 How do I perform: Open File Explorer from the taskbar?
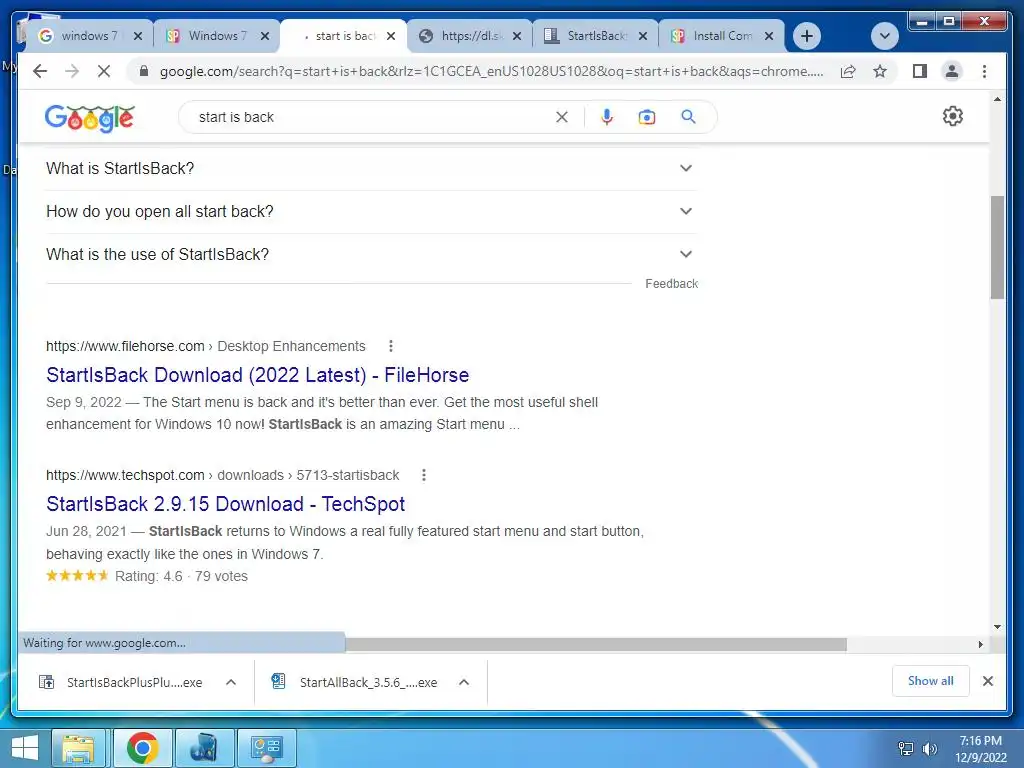tap(78, 748)
